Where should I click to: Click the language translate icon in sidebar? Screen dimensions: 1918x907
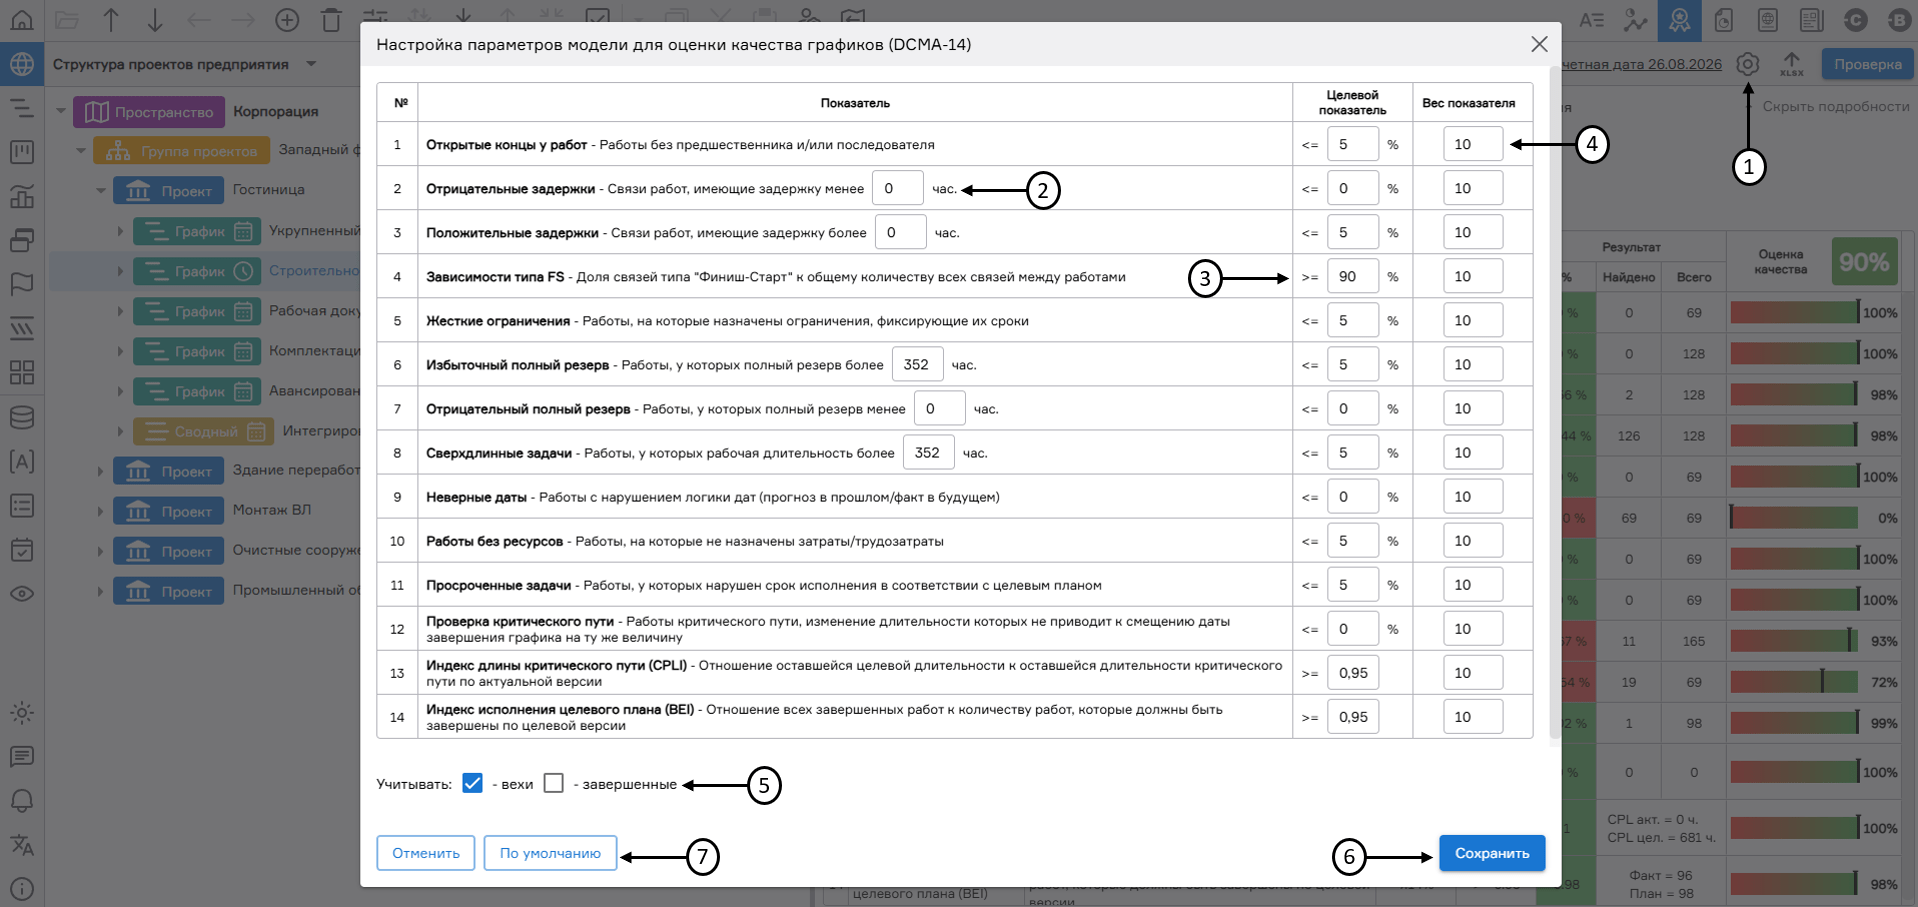point(22,845)
